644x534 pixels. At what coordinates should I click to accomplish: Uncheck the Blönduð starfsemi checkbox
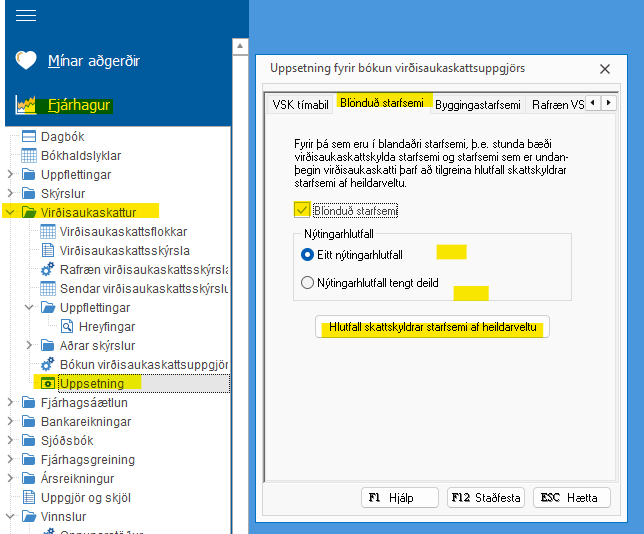(x=302, y=210)
